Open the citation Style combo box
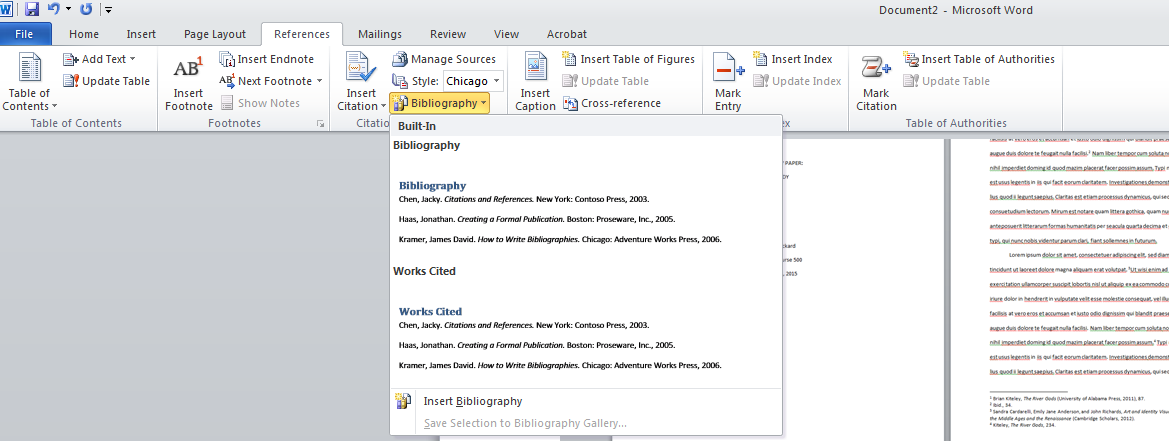This screenshot has height=441, width=1169. [473, 81]
